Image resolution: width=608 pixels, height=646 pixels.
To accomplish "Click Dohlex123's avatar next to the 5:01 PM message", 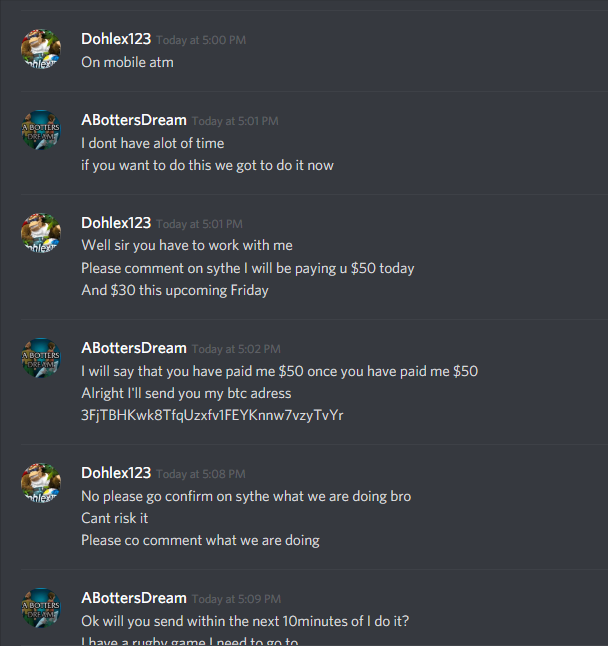I will tap(41, 233).
